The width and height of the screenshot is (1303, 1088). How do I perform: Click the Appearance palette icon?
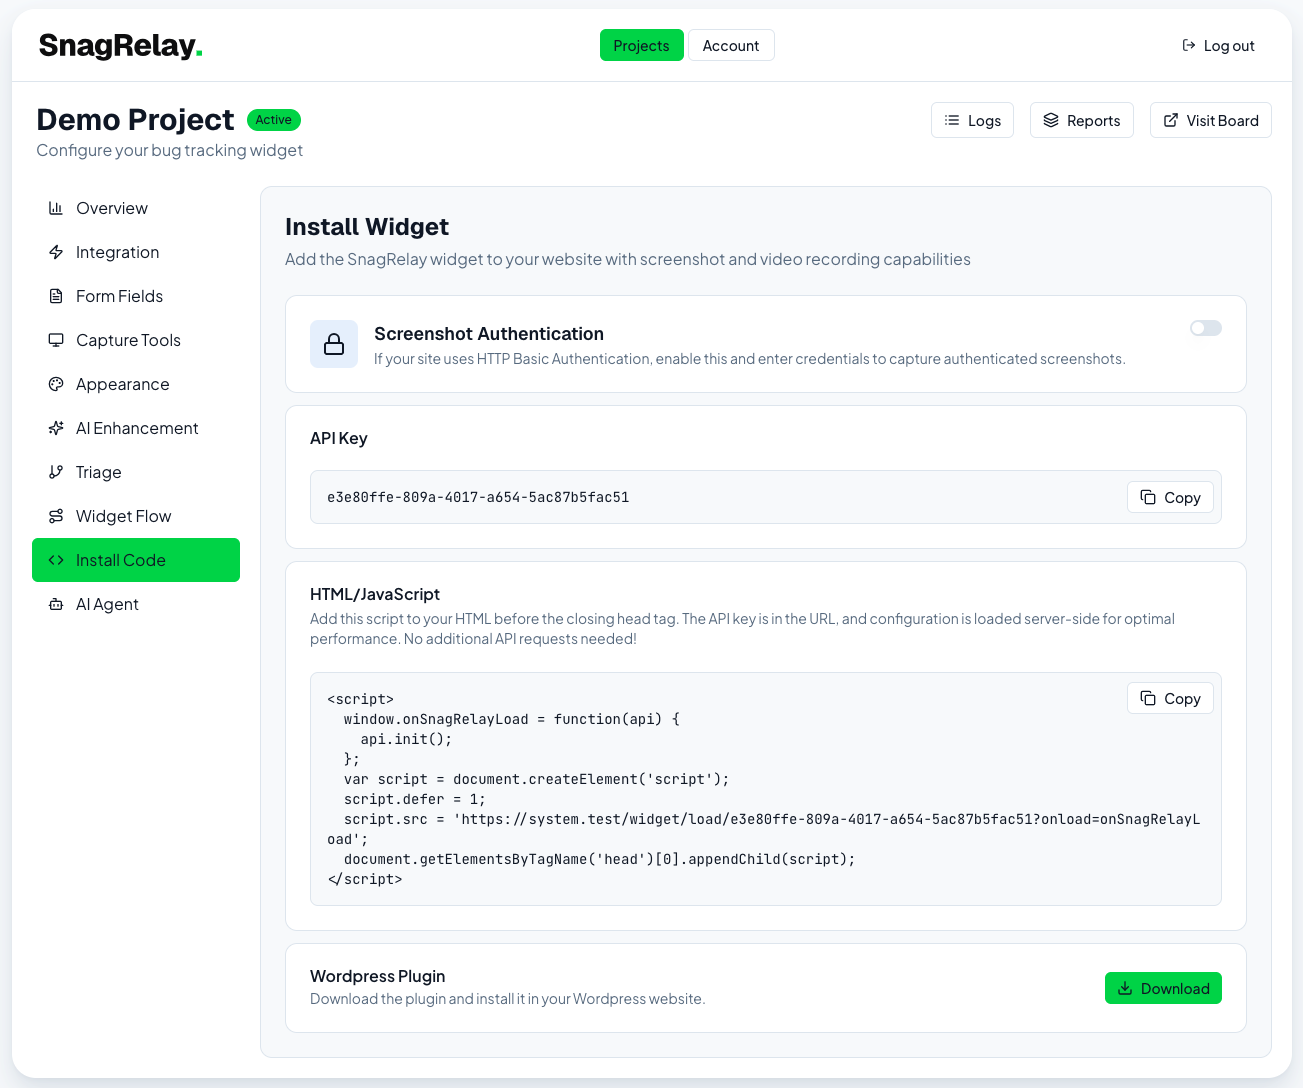(x=56, y=384)
